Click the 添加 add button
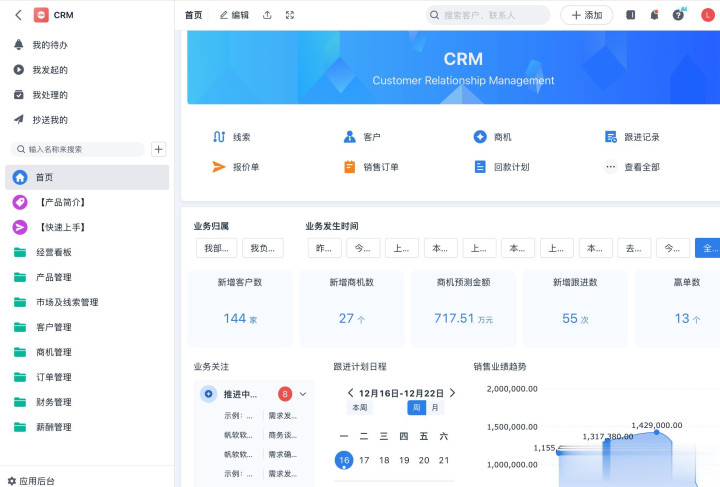The image size is (720, 487). pyautogui.click(x=586, y=15)
